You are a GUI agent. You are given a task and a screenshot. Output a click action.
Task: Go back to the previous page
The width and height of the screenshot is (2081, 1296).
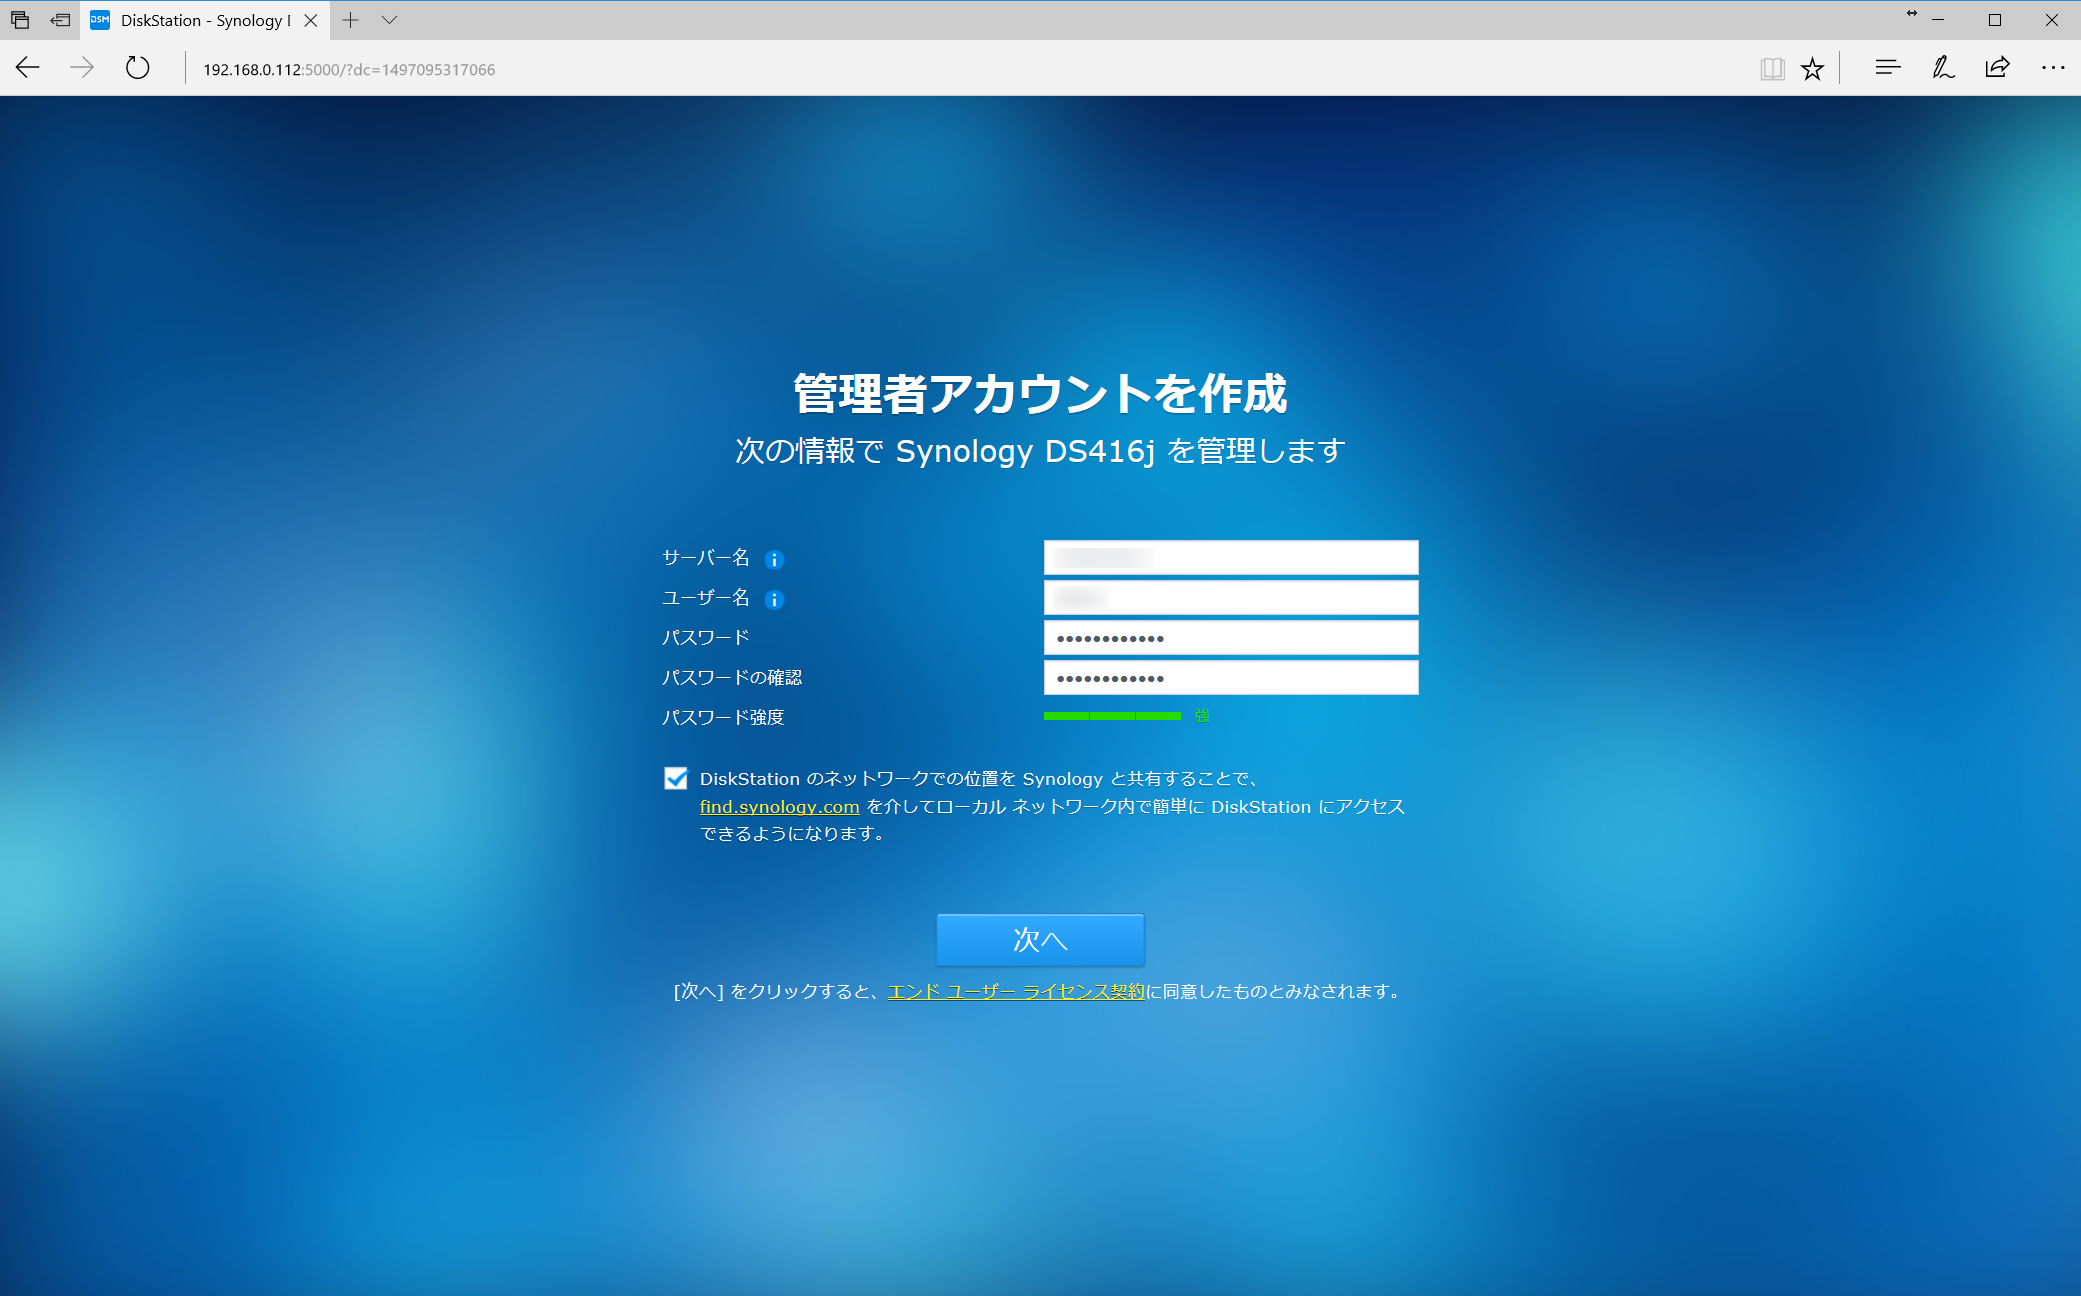(28, 68)
